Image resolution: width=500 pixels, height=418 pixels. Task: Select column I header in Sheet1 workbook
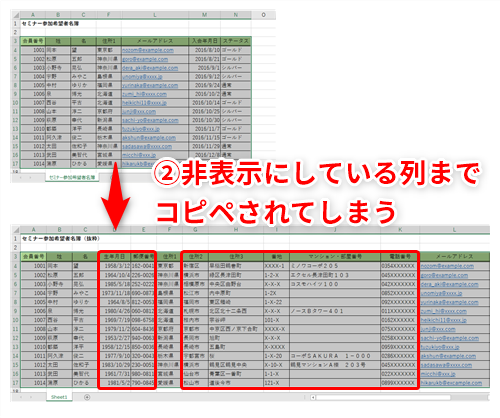(276, 229)
